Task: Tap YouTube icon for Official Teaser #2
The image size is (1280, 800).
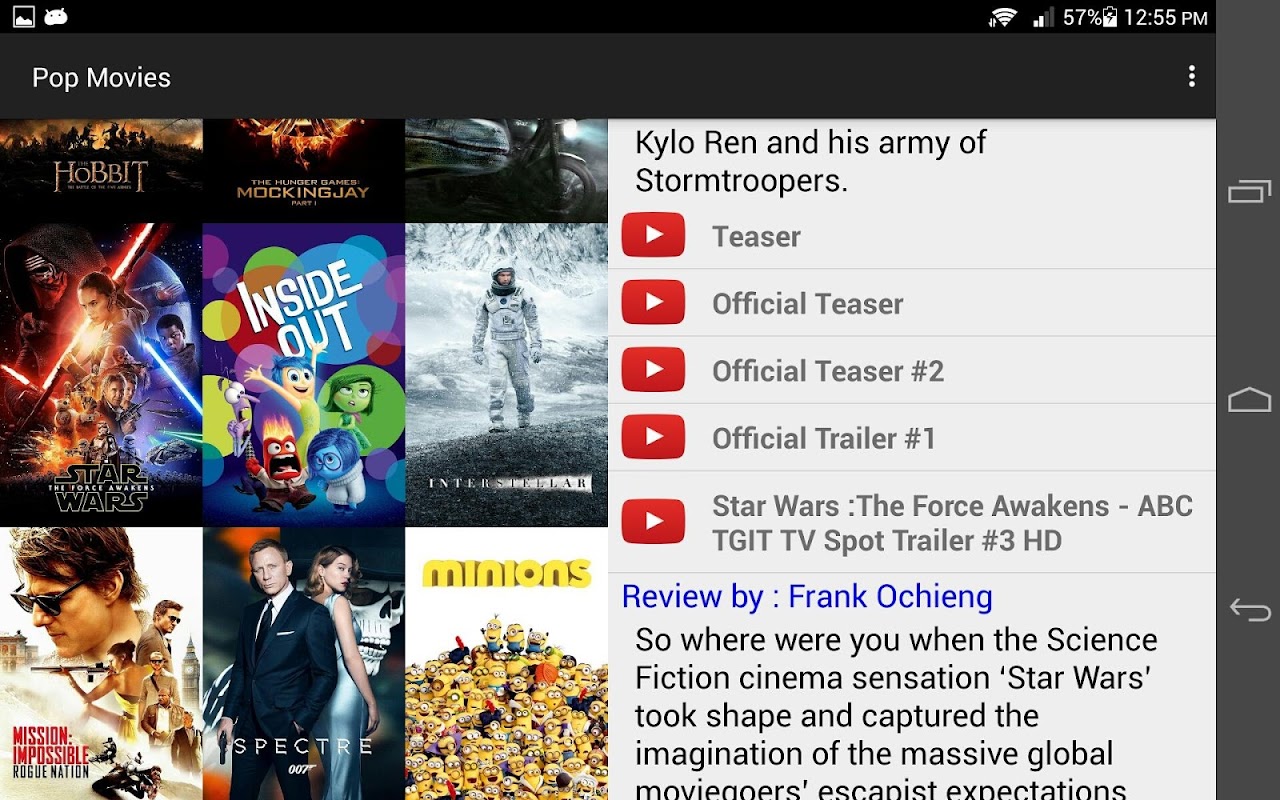Action: pos(653,370)
